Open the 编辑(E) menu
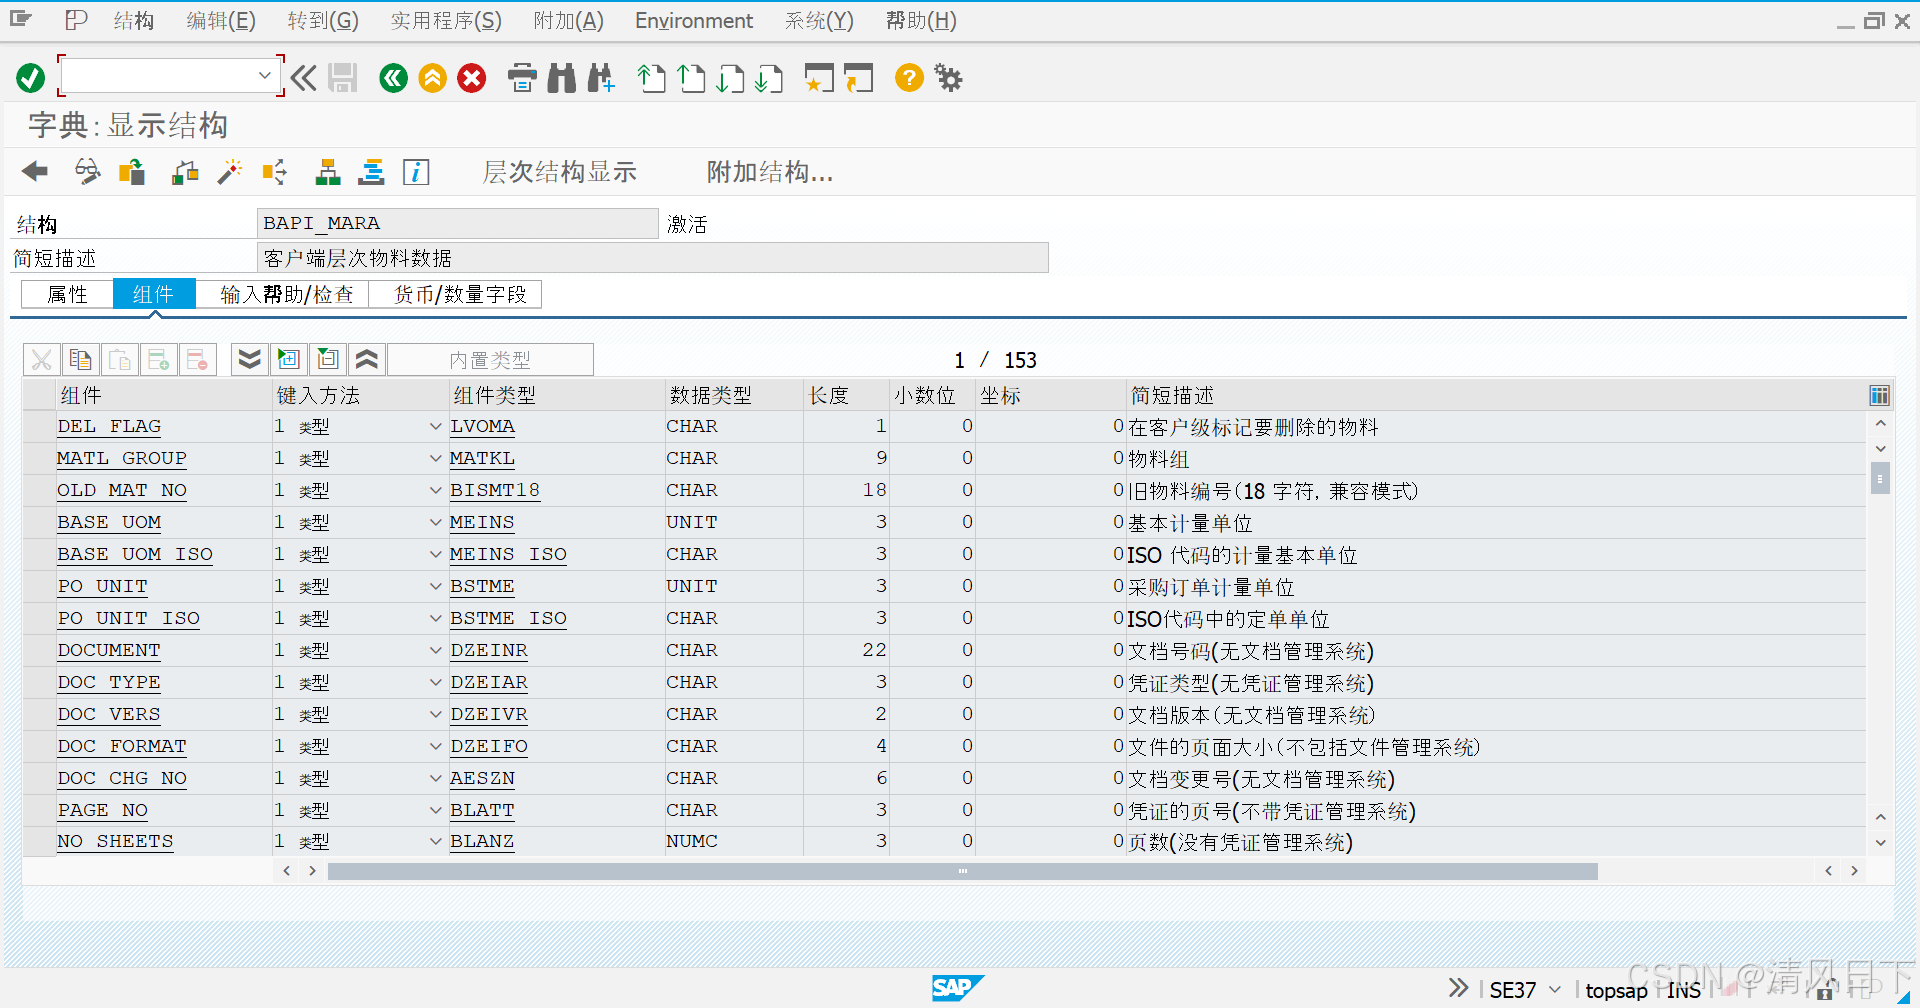The height and width of the screenshot is (1008, 1920). [x=221, y=21]
